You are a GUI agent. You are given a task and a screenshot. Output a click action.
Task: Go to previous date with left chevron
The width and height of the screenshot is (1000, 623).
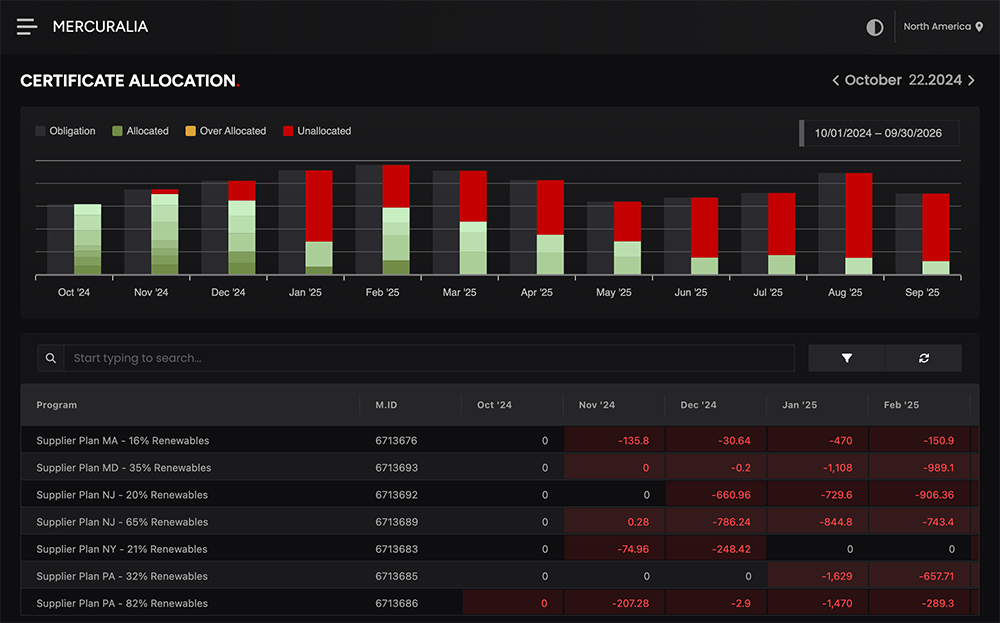pyautogui.click(x=836, y=80)
